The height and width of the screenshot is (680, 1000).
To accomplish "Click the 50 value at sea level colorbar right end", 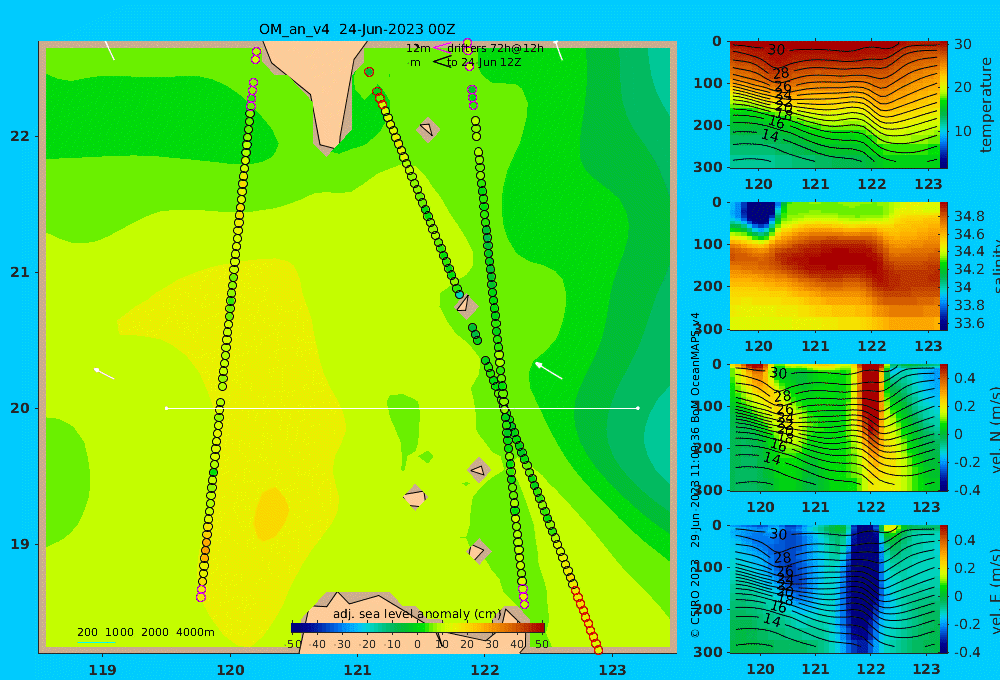I will pos(542,644).
